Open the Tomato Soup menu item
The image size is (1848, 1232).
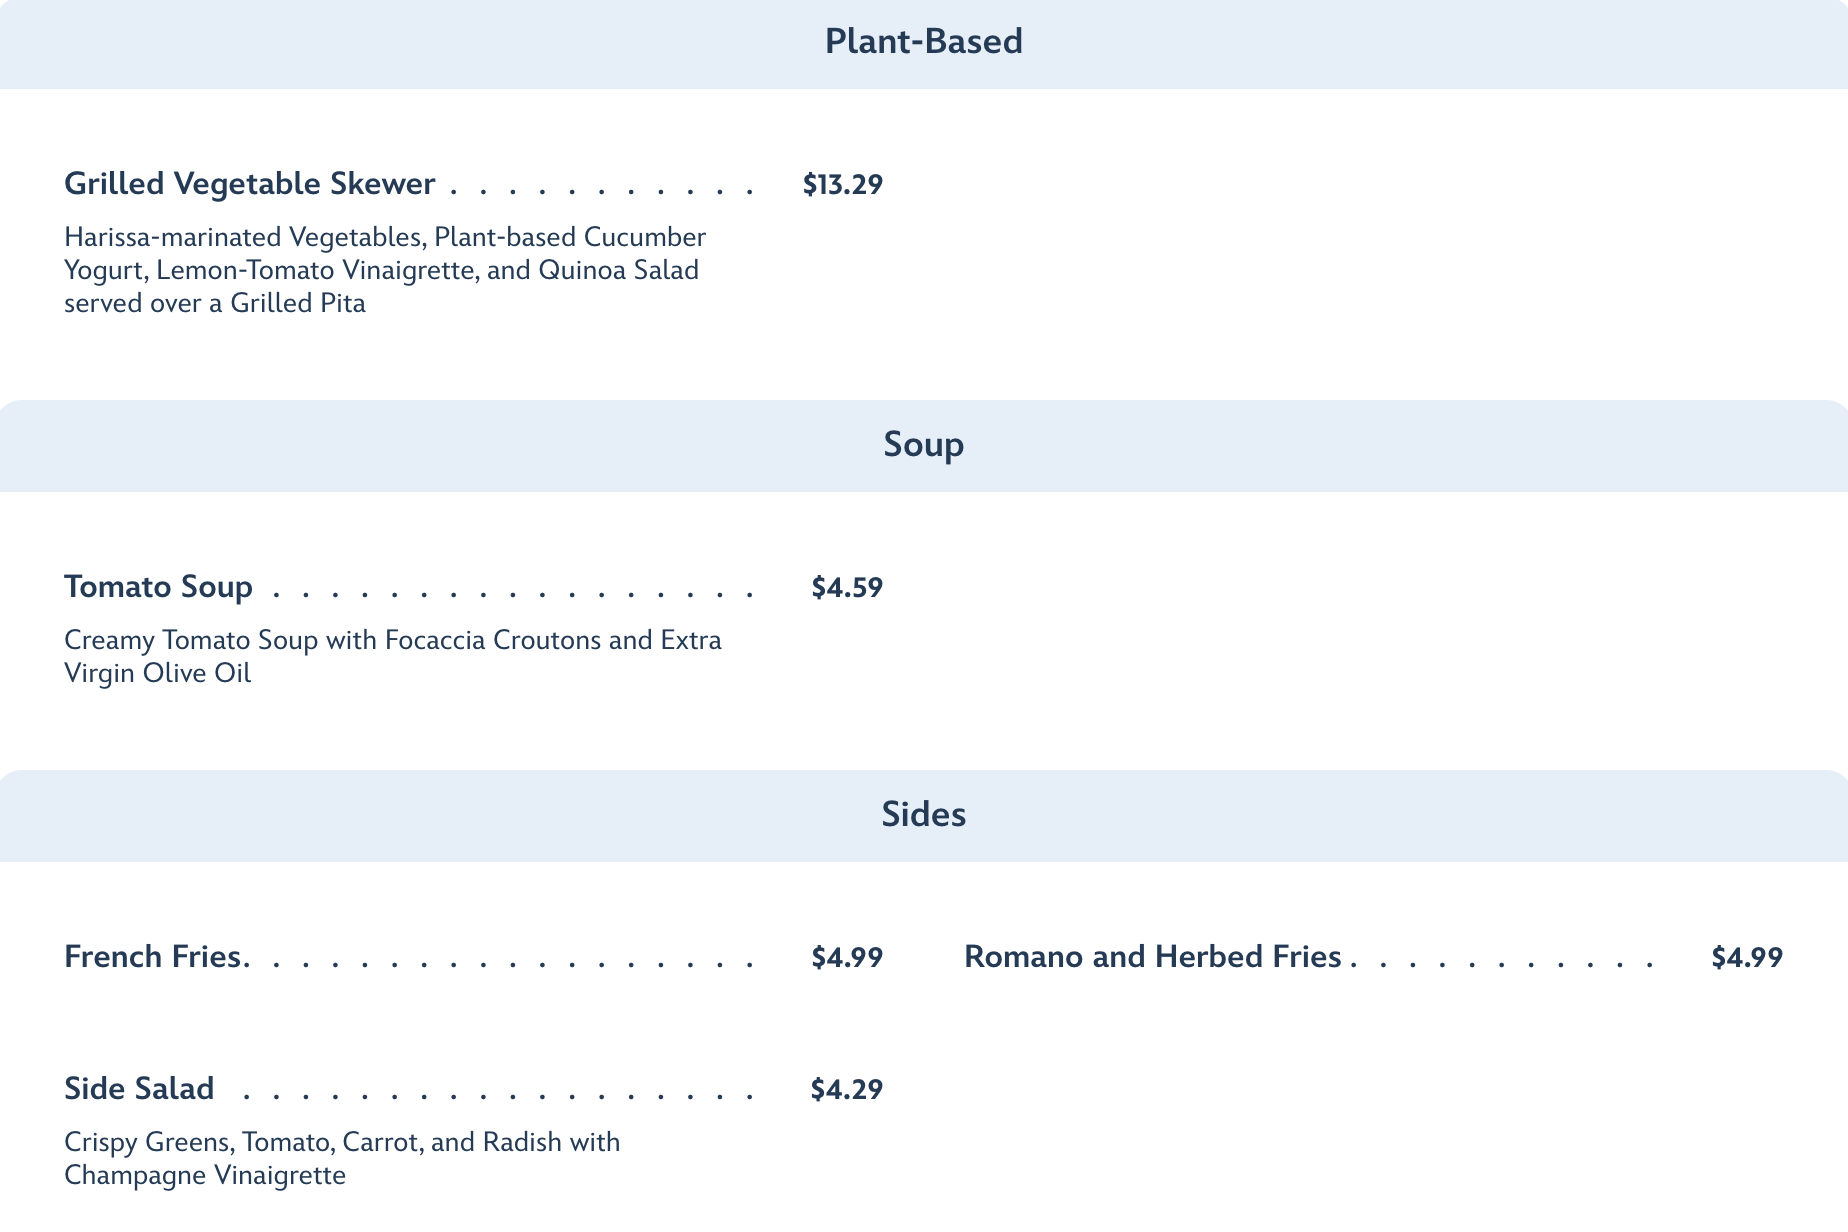coord(158,587)
